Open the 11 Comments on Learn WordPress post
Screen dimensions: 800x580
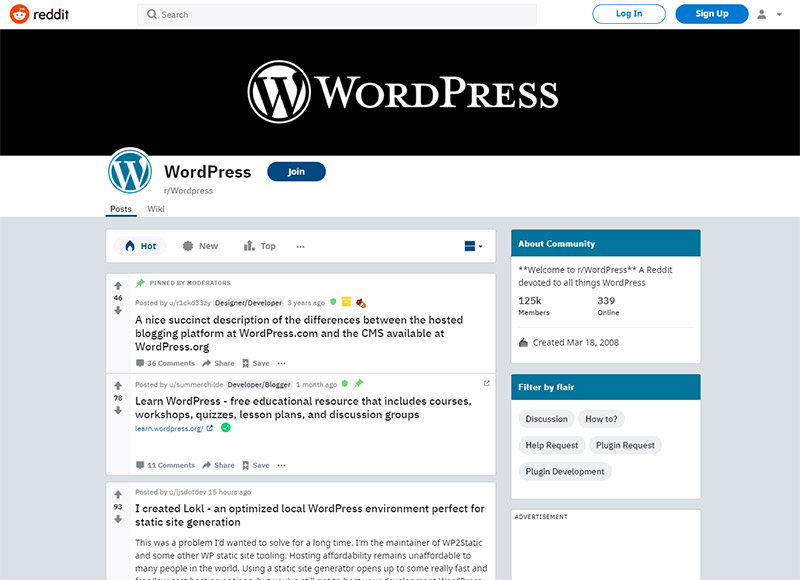[165, 465]
